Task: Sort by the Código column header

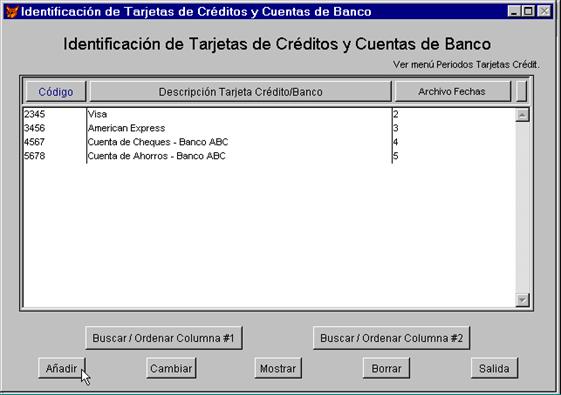Action: point(56,92)
